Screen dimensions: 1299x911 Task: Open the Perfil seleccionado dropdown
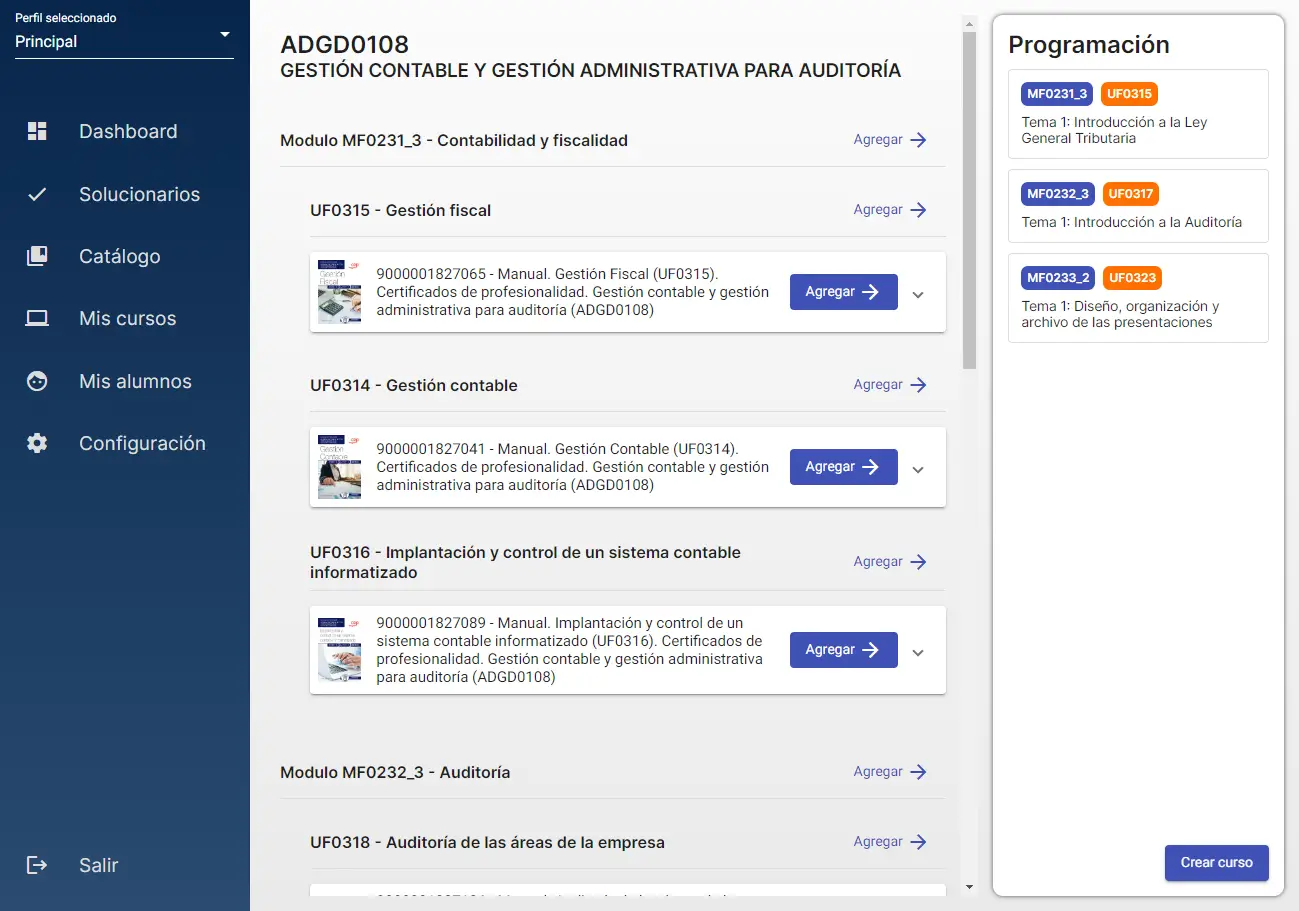click(x=124, y=41)
